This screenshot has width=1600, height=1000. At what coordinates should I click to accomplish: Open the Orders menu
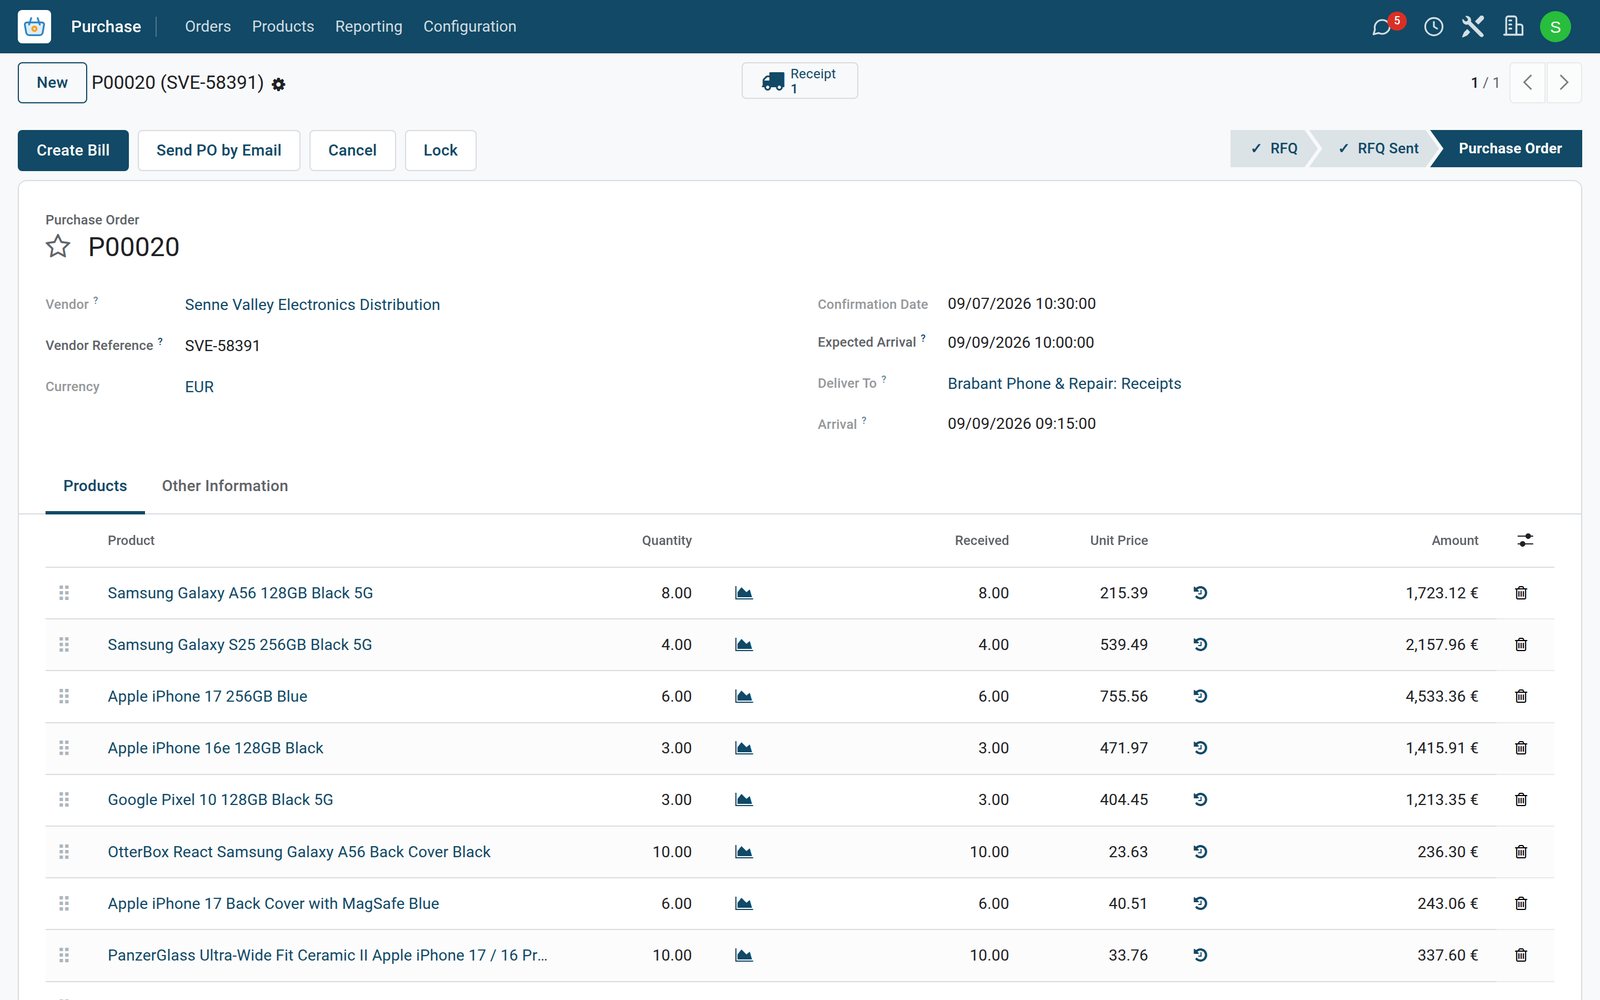point(208,27)
